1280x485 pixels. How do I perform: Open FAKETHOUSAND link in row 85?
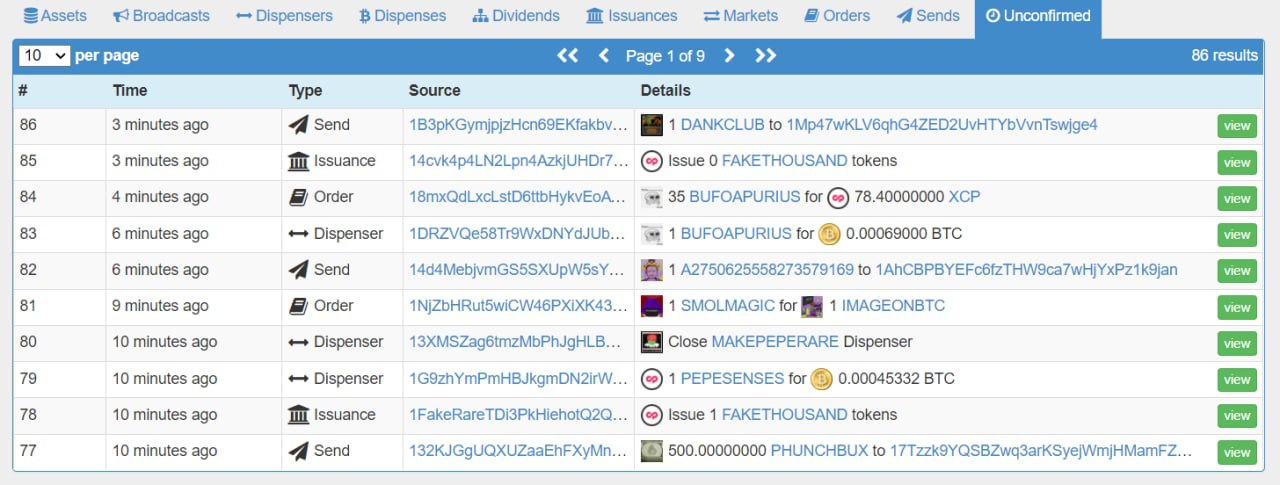784,161
